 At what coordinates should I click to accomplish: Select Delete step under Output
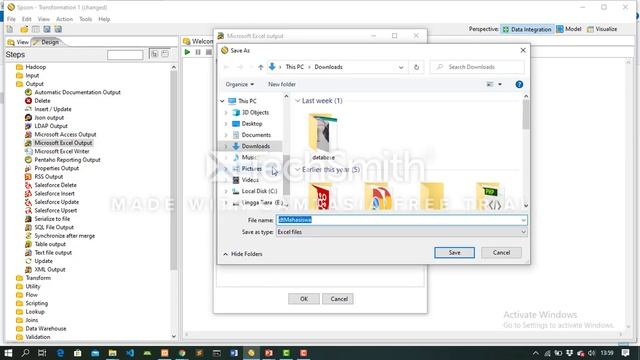tap(42, 101)
